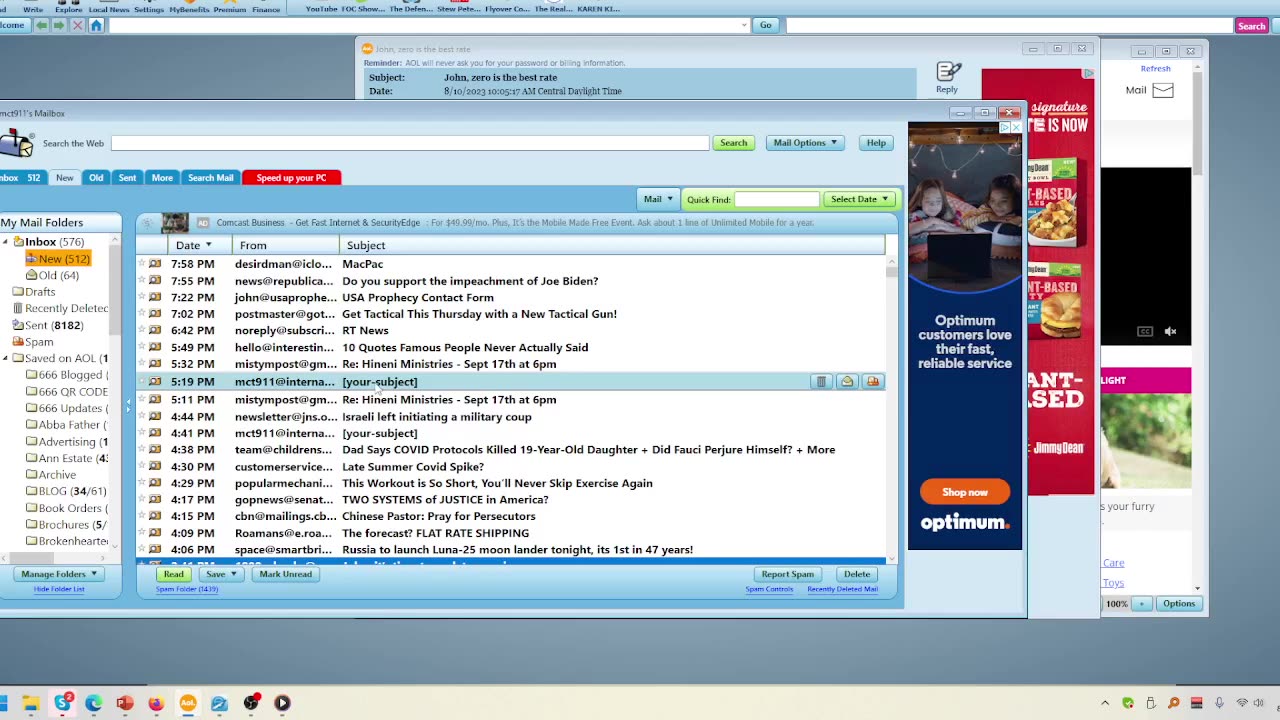Screen dimensions: 1280x720
Task: Click the green Read button
Action: (173, 574)
